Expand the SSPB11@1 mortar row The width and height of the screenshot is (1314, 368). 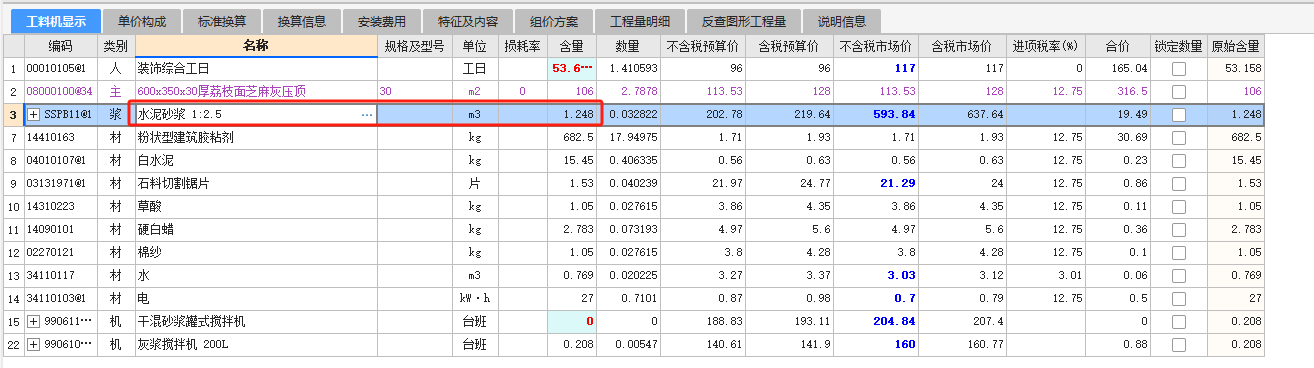point(34,115)
